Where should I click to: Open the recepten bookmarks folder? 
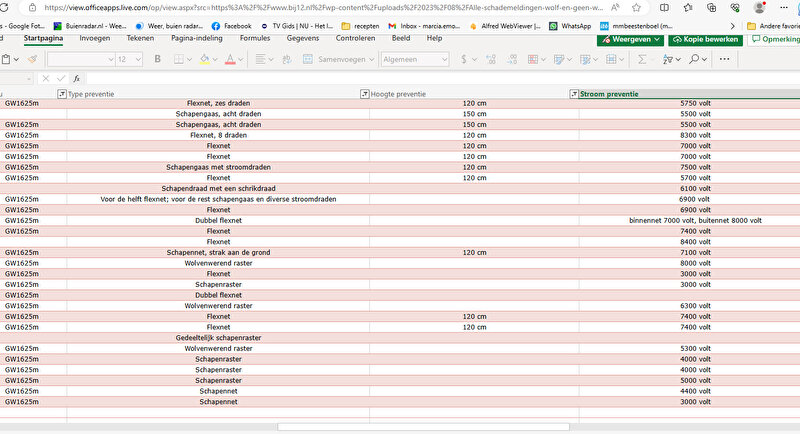360,26
